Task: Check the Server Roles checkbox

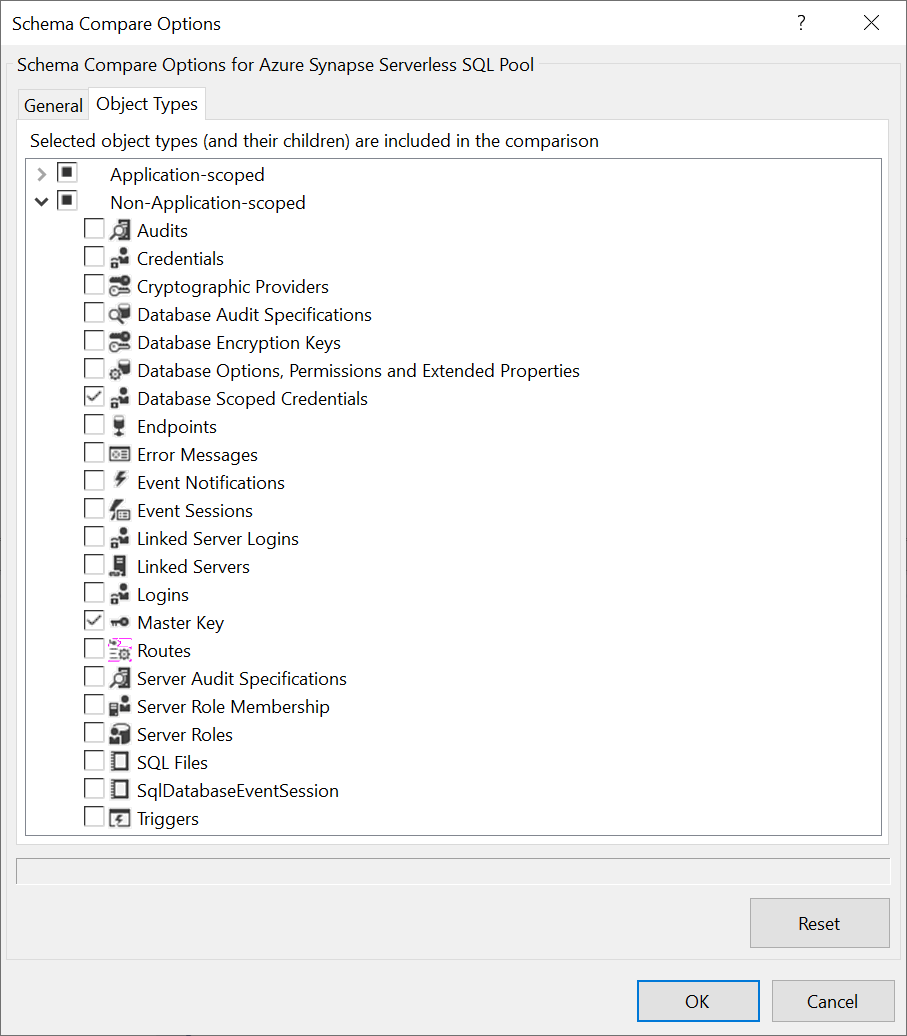Action: pos(94,733)
